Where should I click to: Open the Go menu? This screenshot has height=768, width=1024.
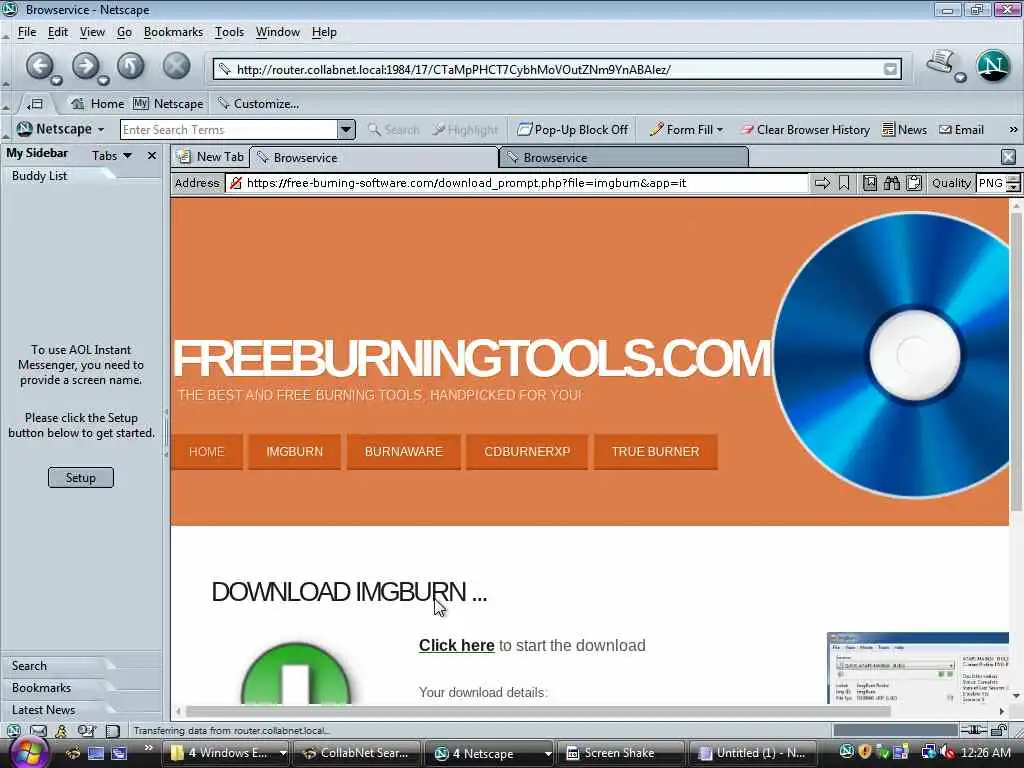124,32
